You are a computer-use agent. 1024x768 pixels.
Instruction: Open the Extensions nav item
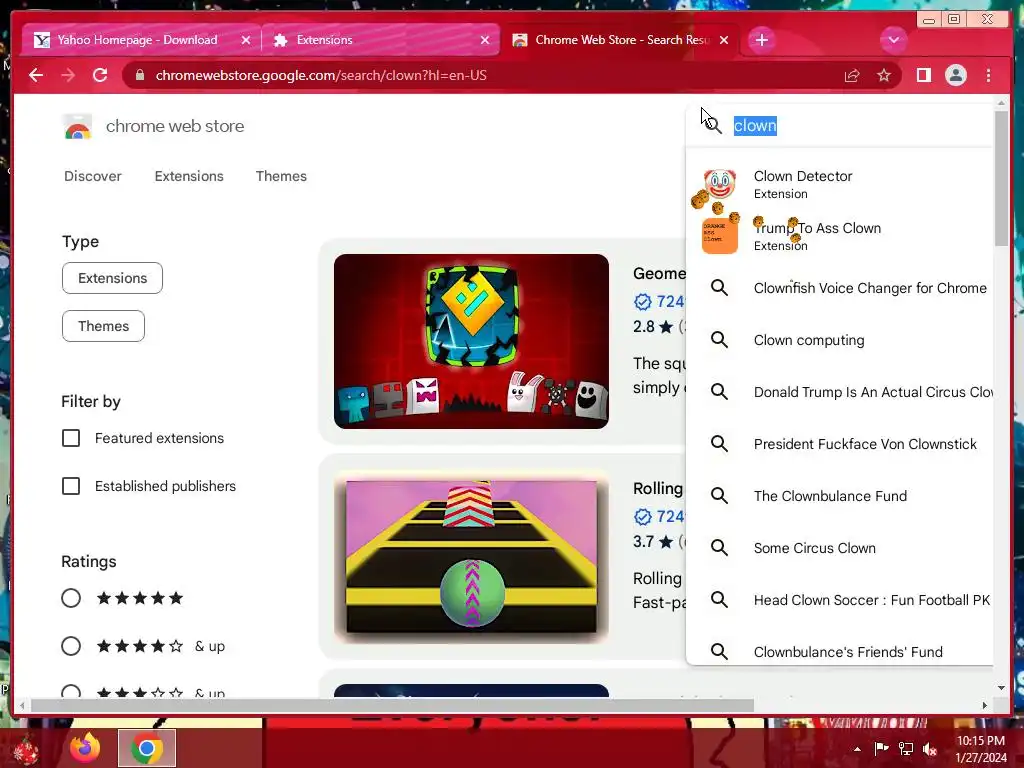(189, 176)
